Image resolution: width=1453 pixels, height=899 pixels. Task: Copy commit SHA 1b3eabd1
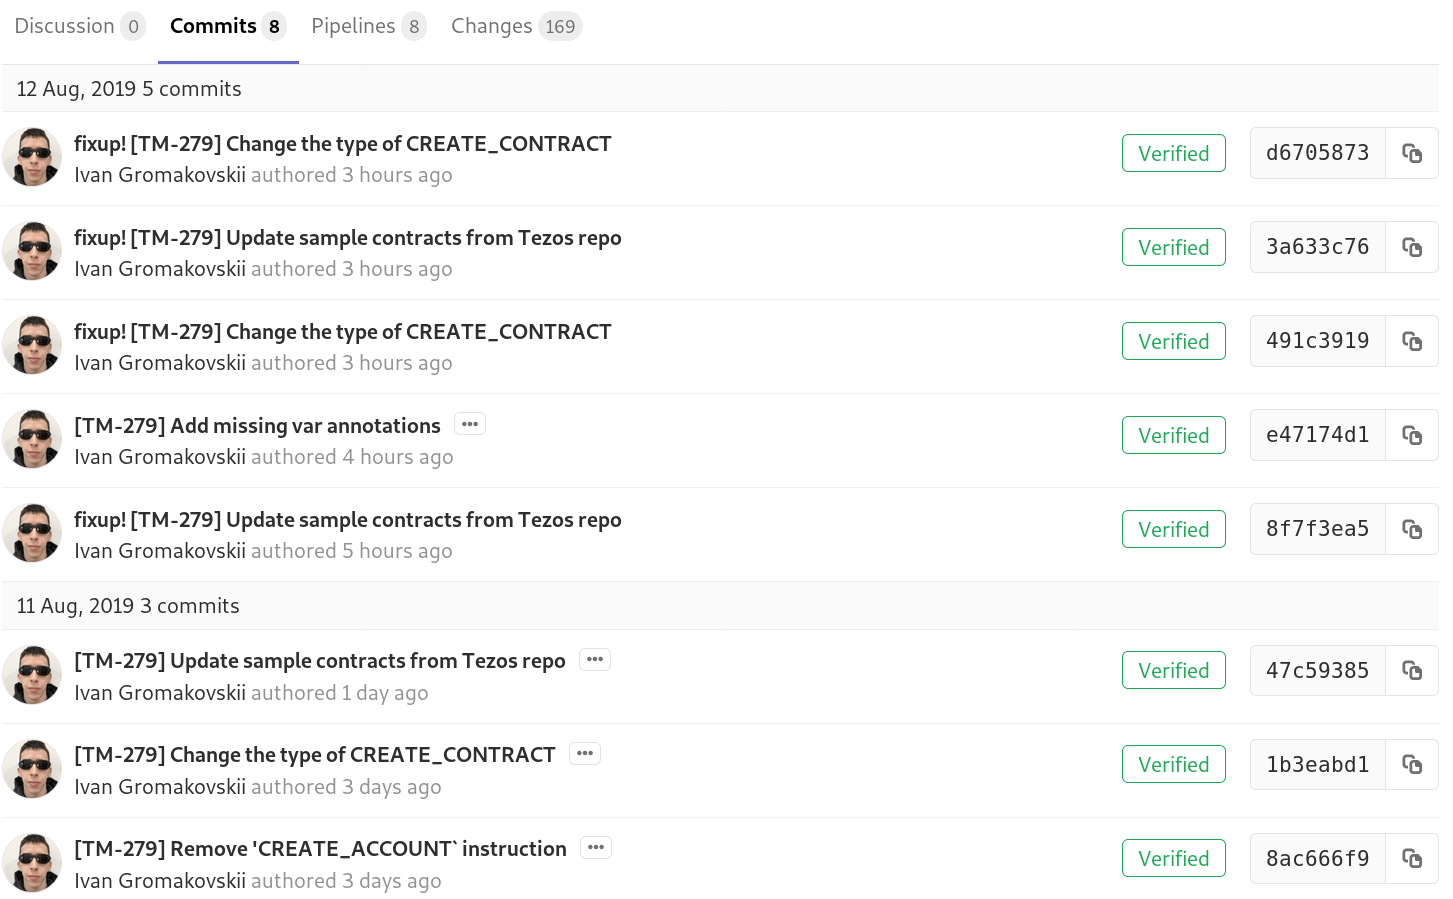pos(1411,764)
